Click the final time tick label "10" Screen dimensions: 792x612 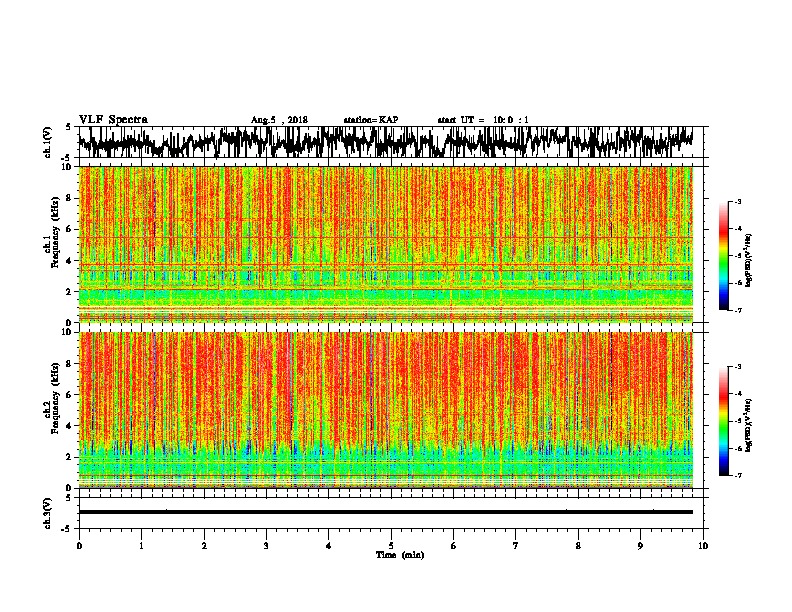[x=703, y=546]
